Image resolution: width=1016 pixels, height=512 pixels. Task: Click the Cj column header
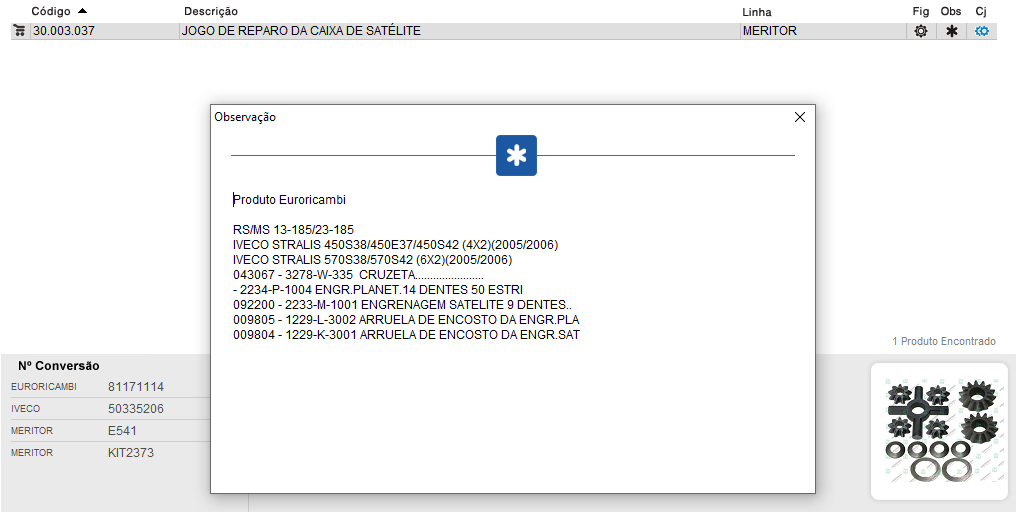tap(981, 11)
